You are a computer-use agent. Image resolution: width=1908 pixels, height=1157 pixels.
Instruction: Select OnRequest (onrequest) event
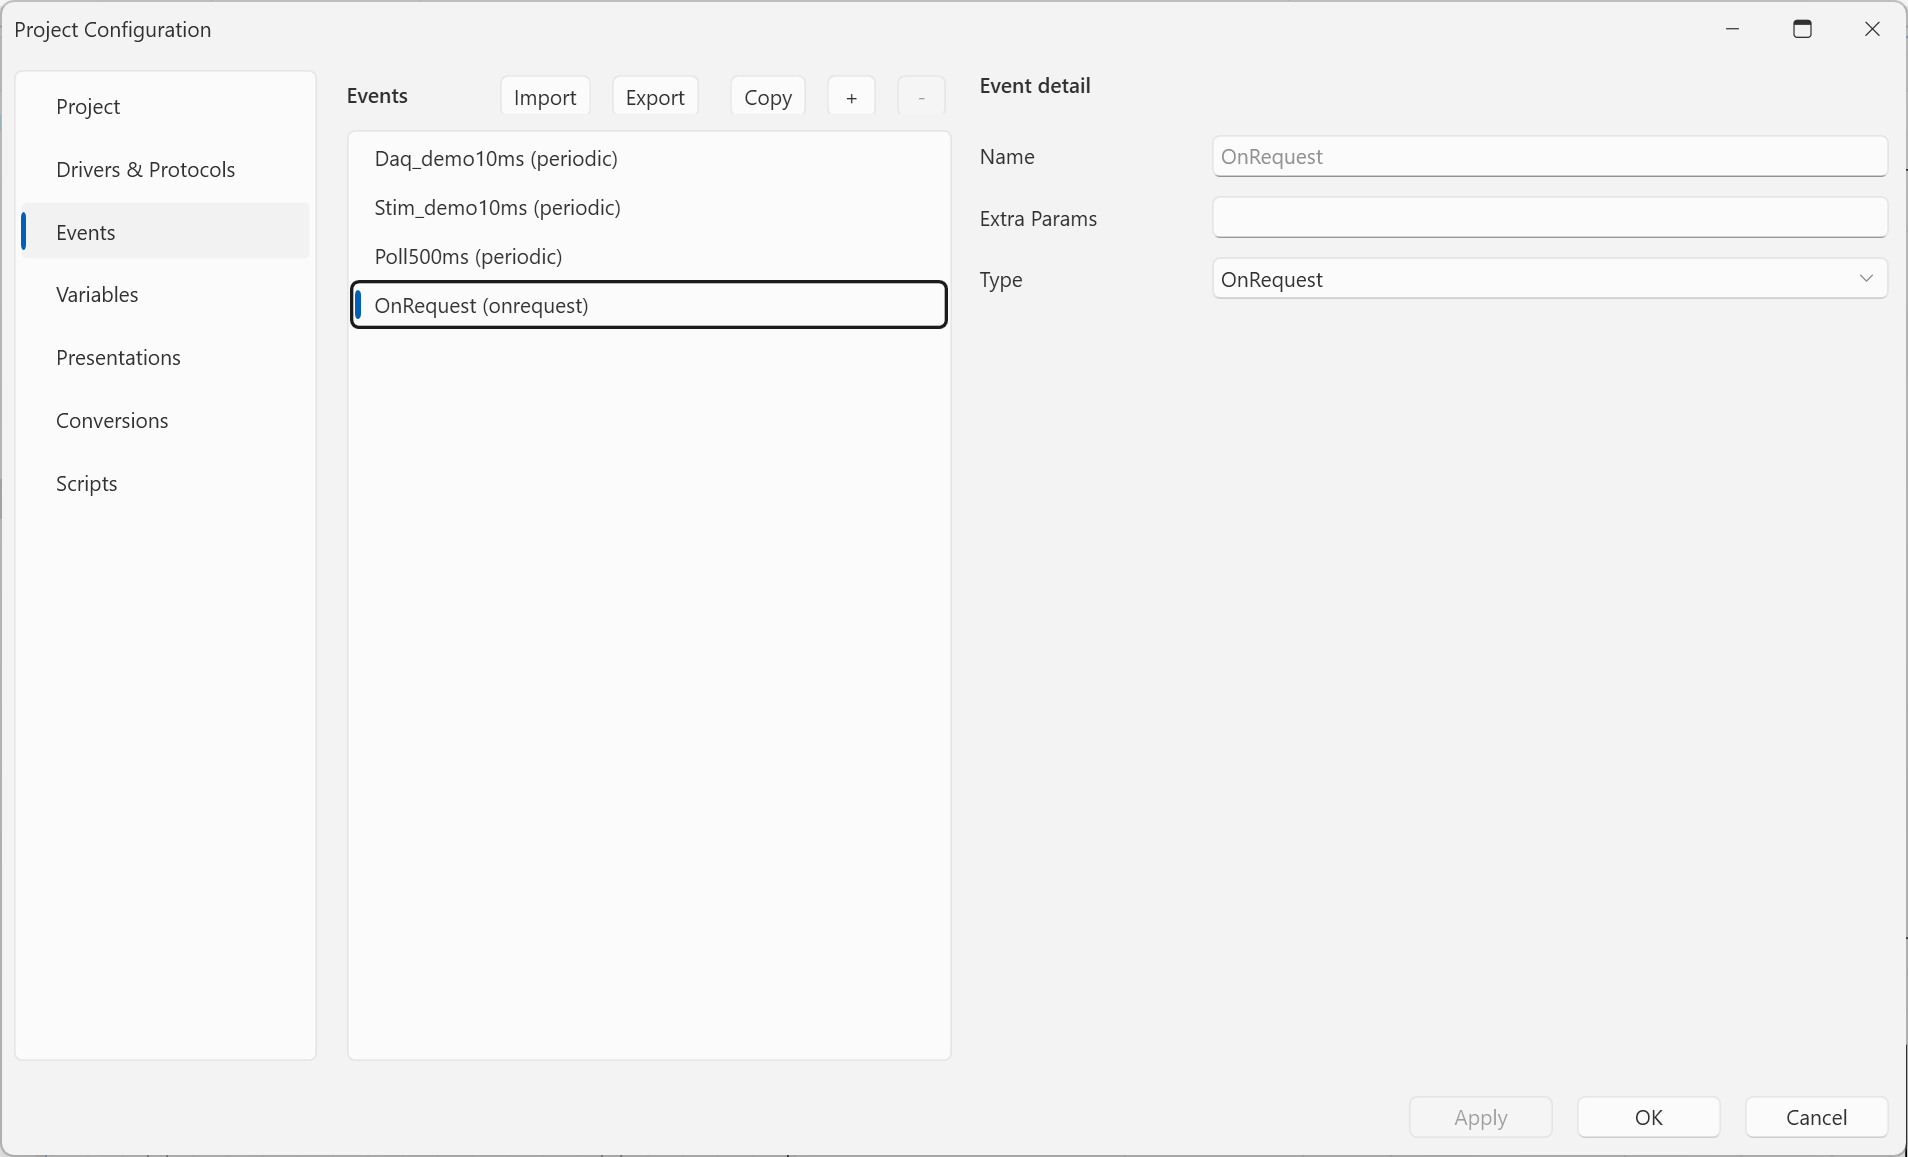coord(649,305)
